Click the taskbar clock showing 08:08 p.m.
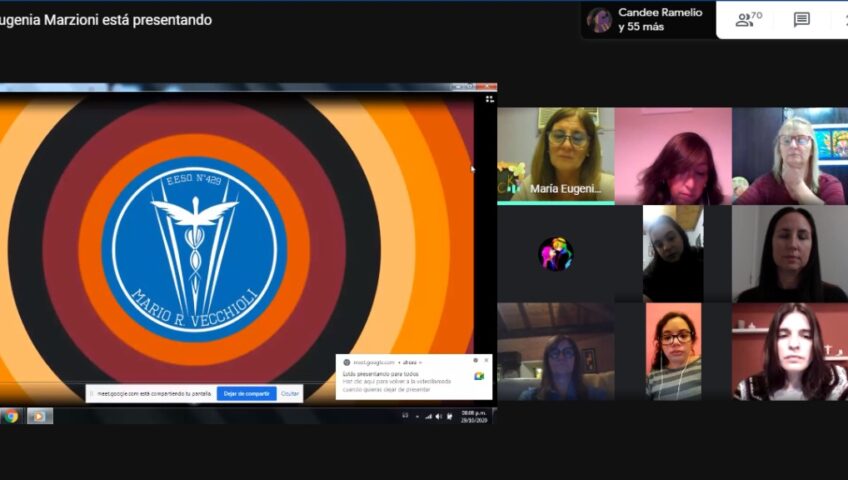Screen dimensions: 848x480 [474, 416]
